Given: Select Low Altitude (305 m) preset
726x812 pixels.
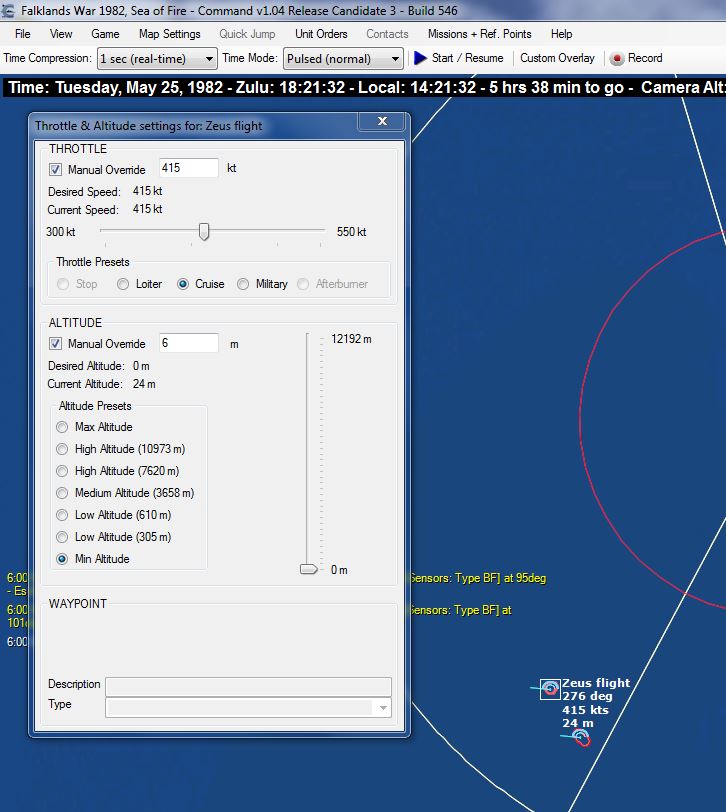Looking at the screenshot, I should tap(62, 537).
